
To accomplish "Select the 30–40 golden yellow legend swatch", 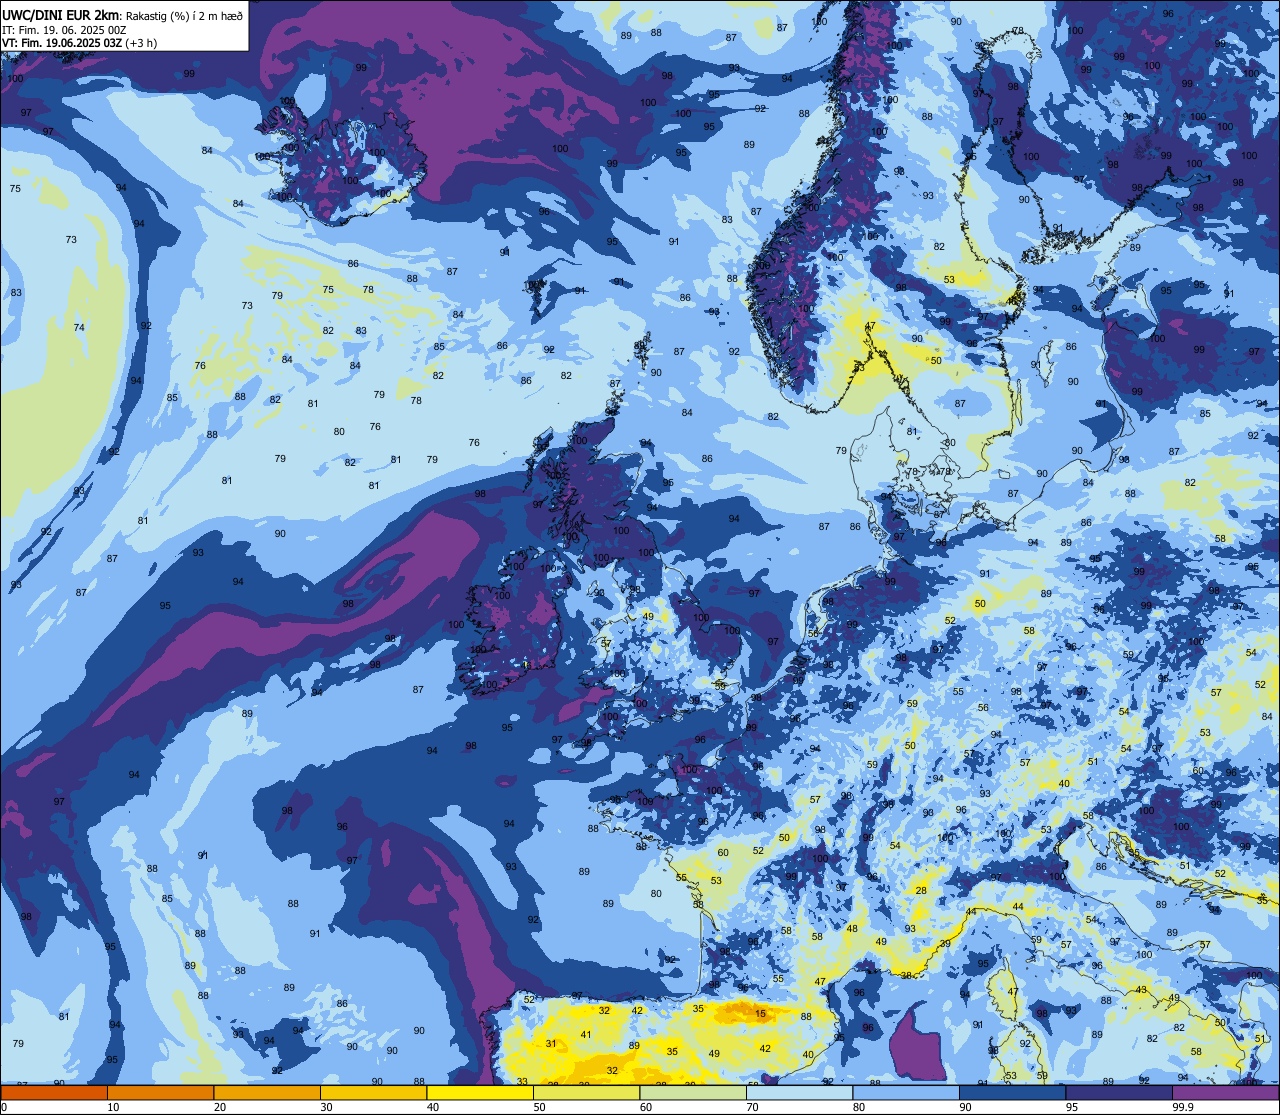I will click(373, 1092).
